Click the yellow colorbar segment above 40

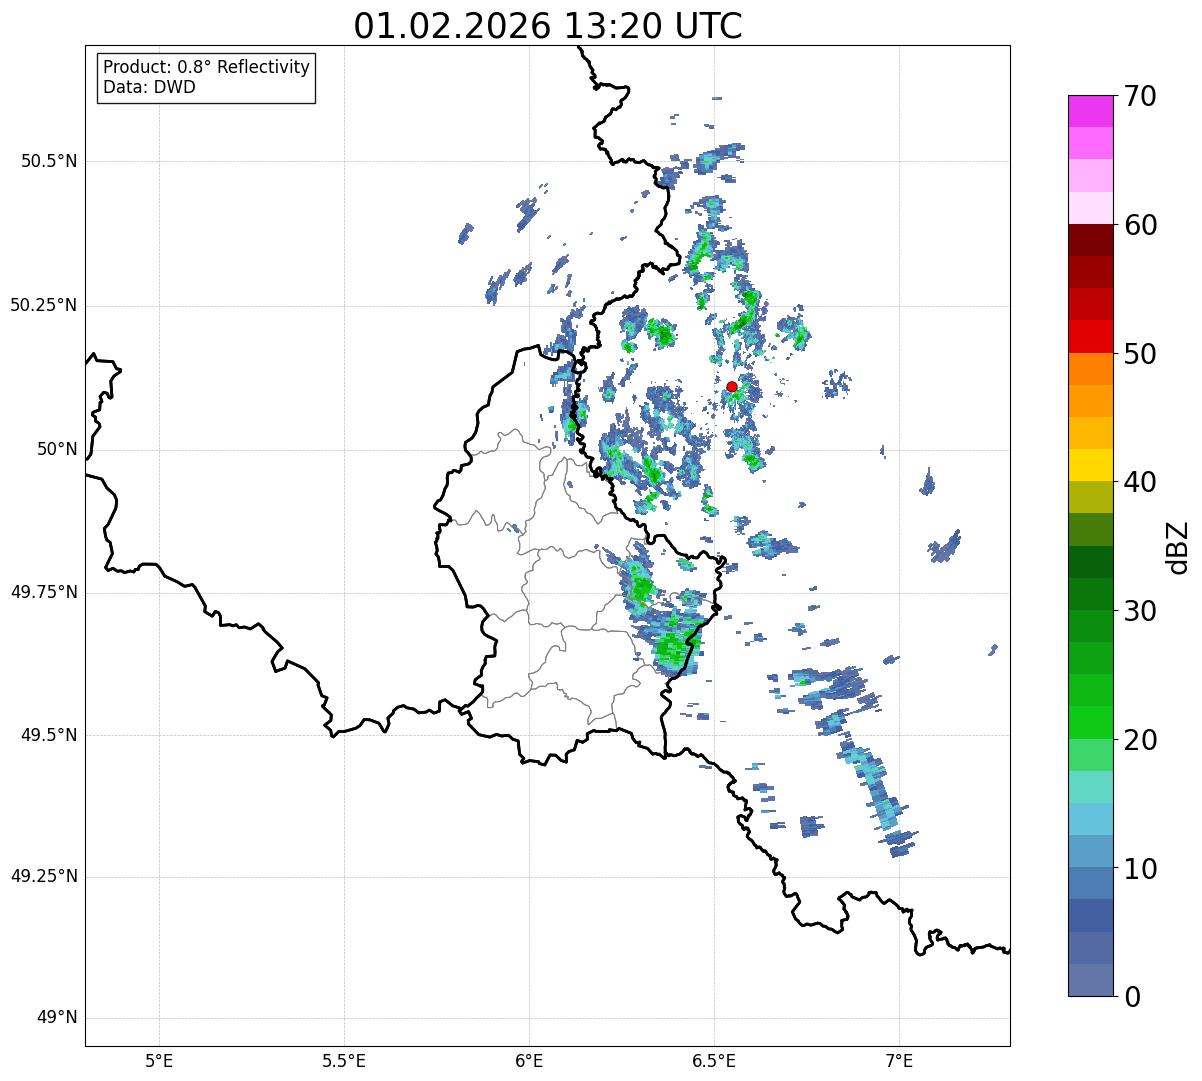click(x=1091, y=466)
